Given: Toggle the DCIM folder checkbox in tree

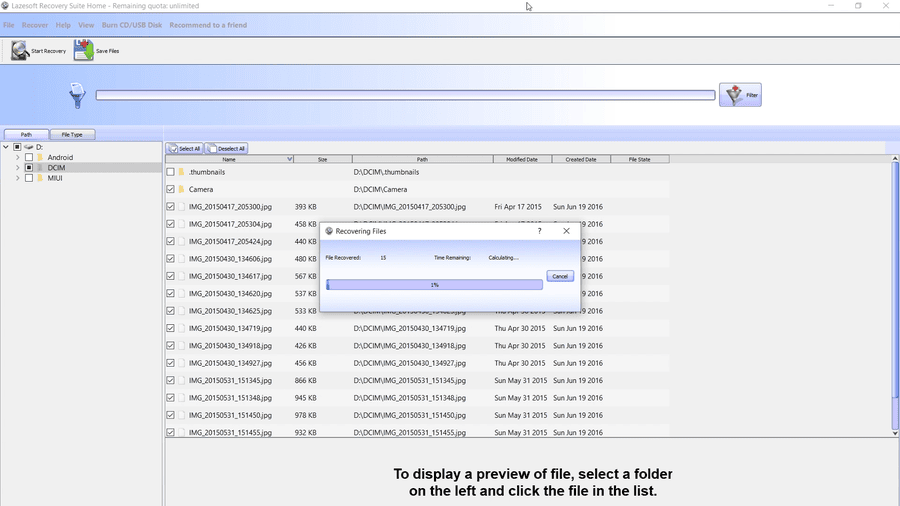Looking at the screenshot, I should point(29,168).
